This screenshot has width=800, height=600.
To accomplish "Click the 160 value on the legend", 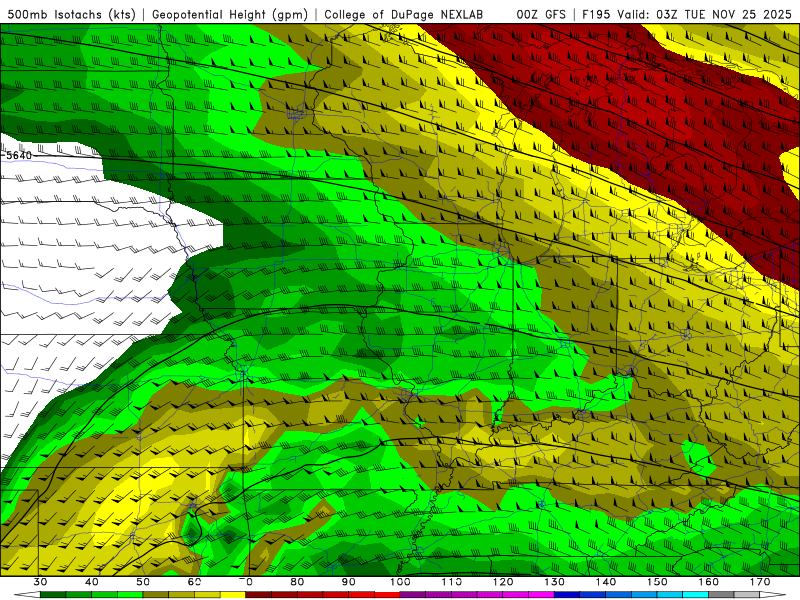I will tap(708, 582).
